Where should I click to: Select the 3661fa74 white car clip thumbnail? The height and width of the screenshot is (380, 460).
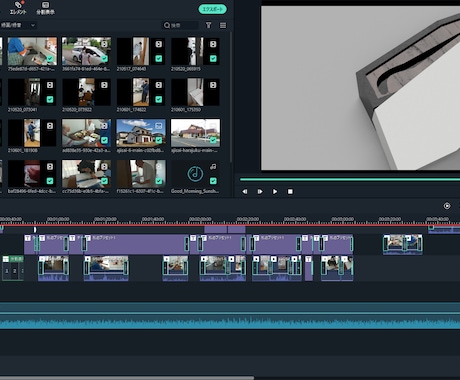click(x=86, y=51)
